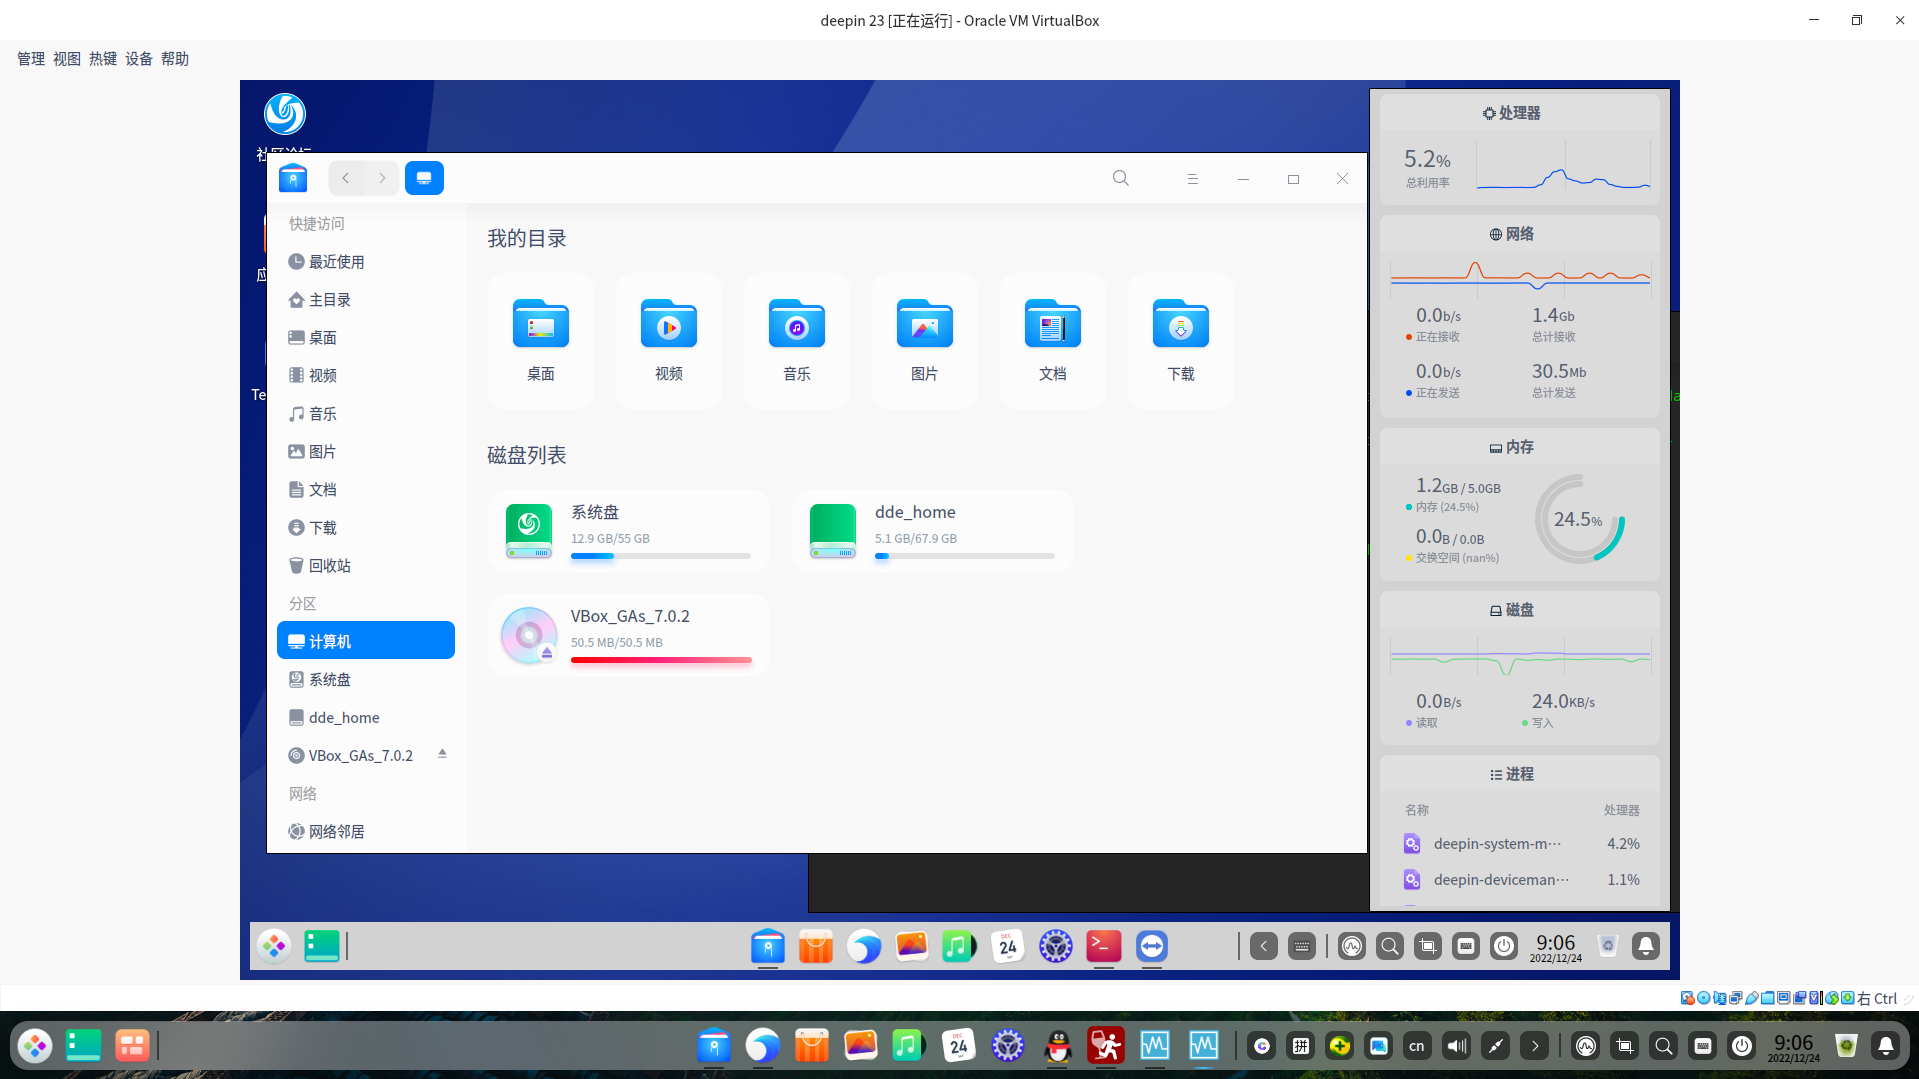Screen dimensions: 1919x1079
Task: Open the VirtualBox 视图 menu
Action: [67, 59]
